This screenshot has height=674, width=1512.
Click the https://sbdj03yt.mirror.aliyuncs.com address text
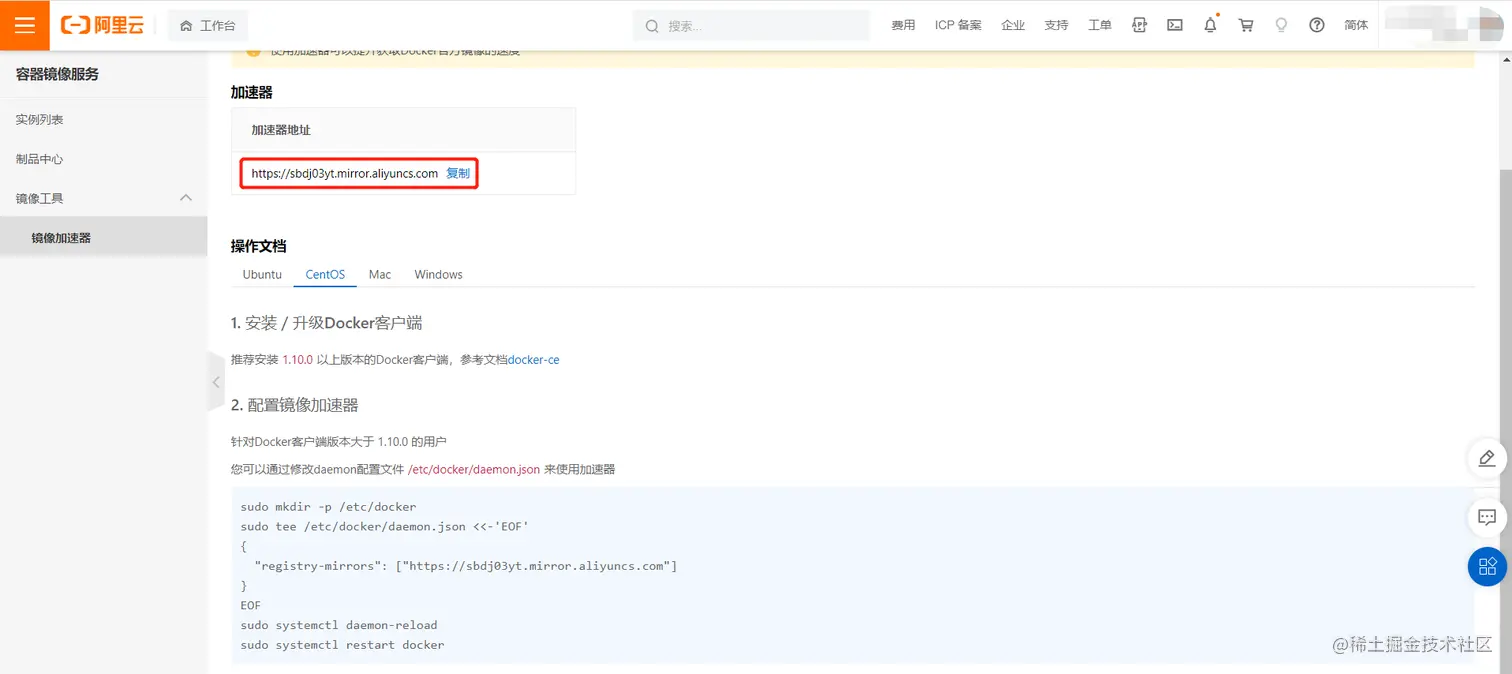tap(344, 173)
